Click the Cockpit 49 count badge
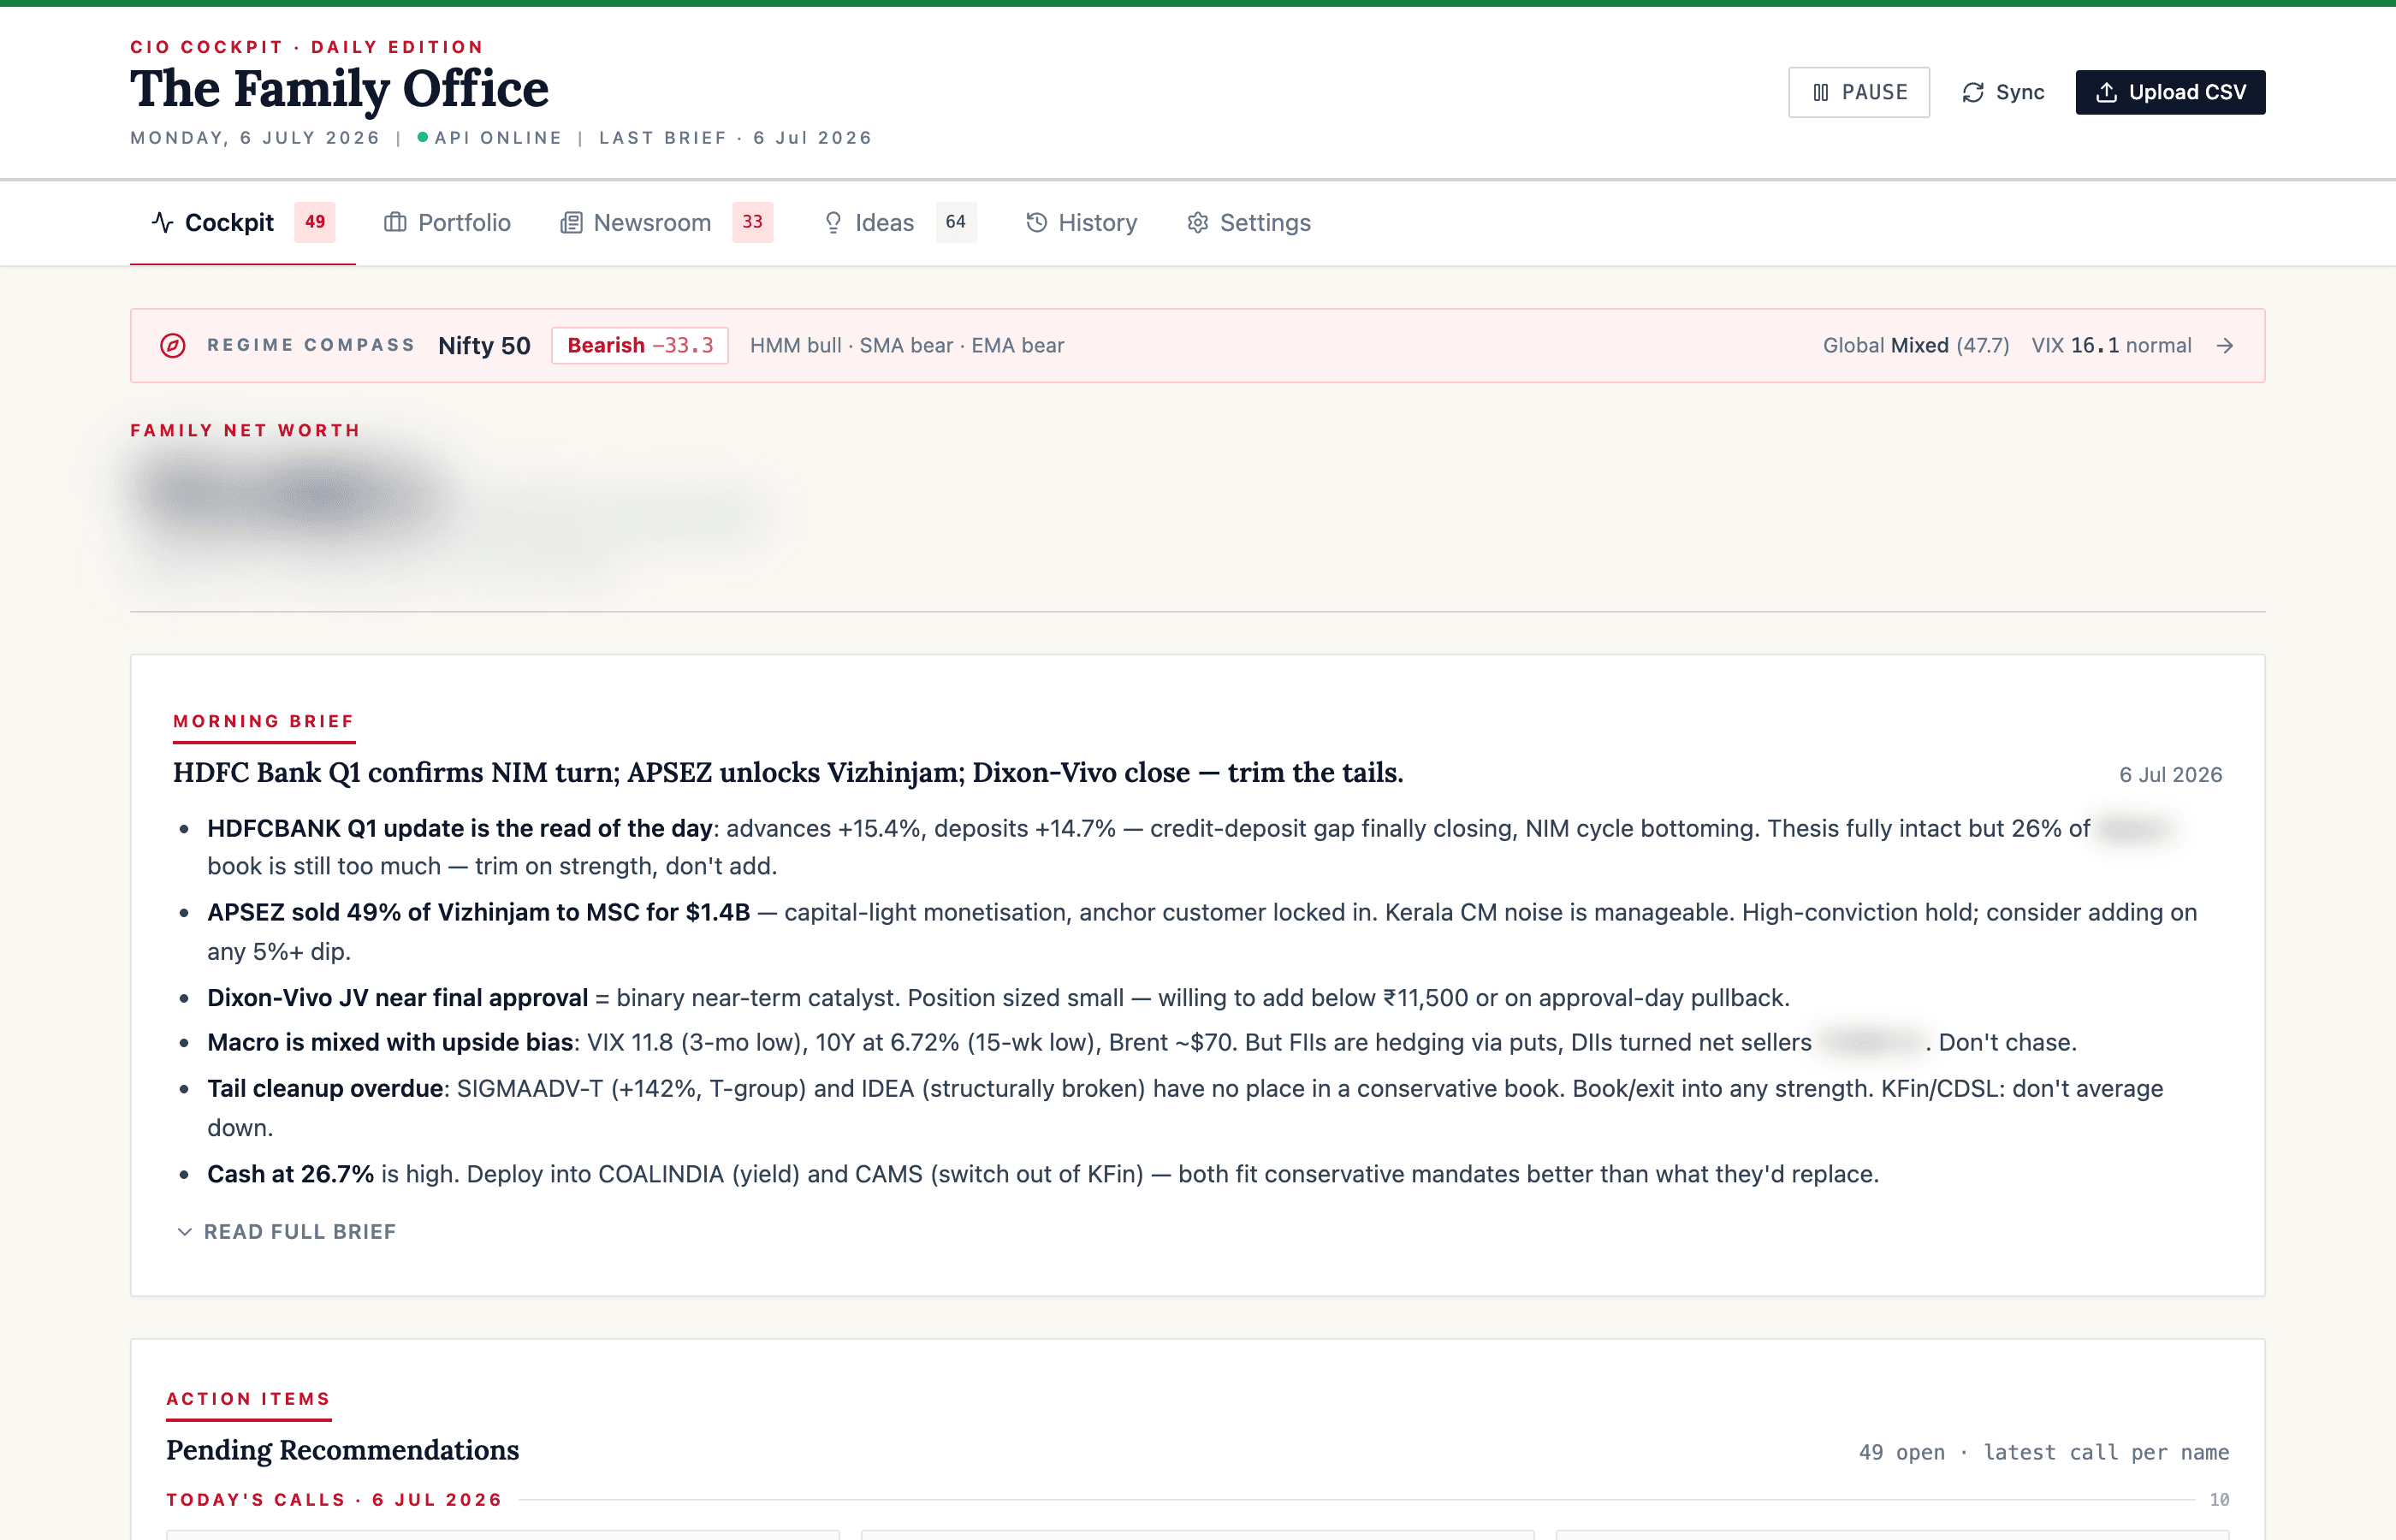This screenshot has width=2396, height=1540. pos(315,222)
